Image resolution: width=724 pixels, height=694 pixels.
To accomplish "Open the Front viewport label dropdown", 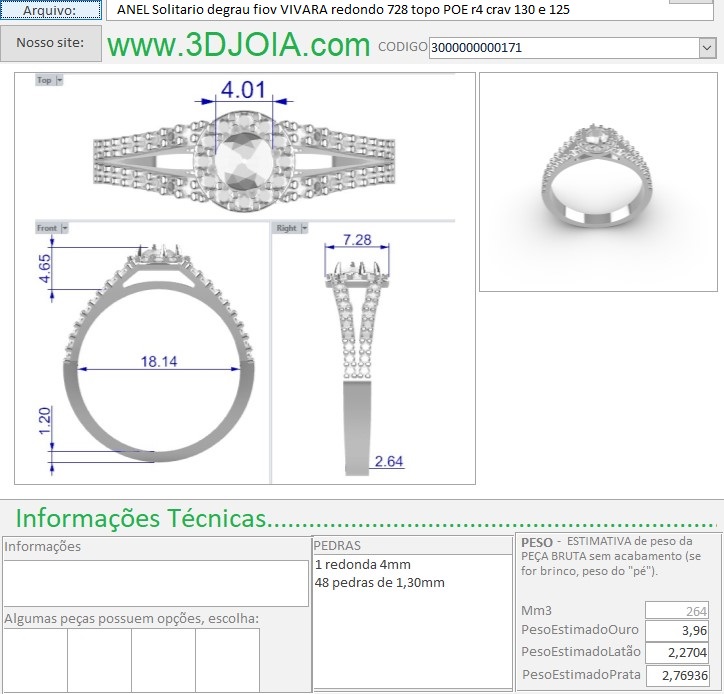I will 65,228.
